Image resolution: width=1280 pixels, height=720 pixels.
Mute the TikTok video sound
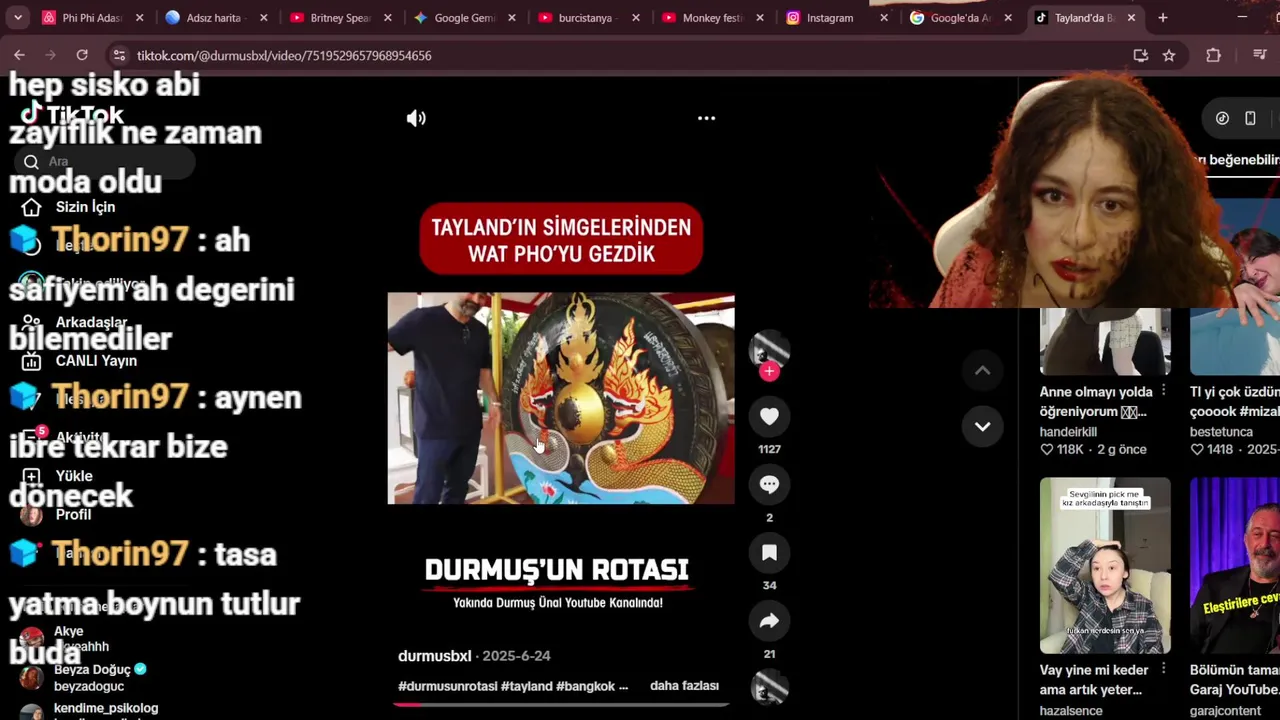[x=416, y=118]
